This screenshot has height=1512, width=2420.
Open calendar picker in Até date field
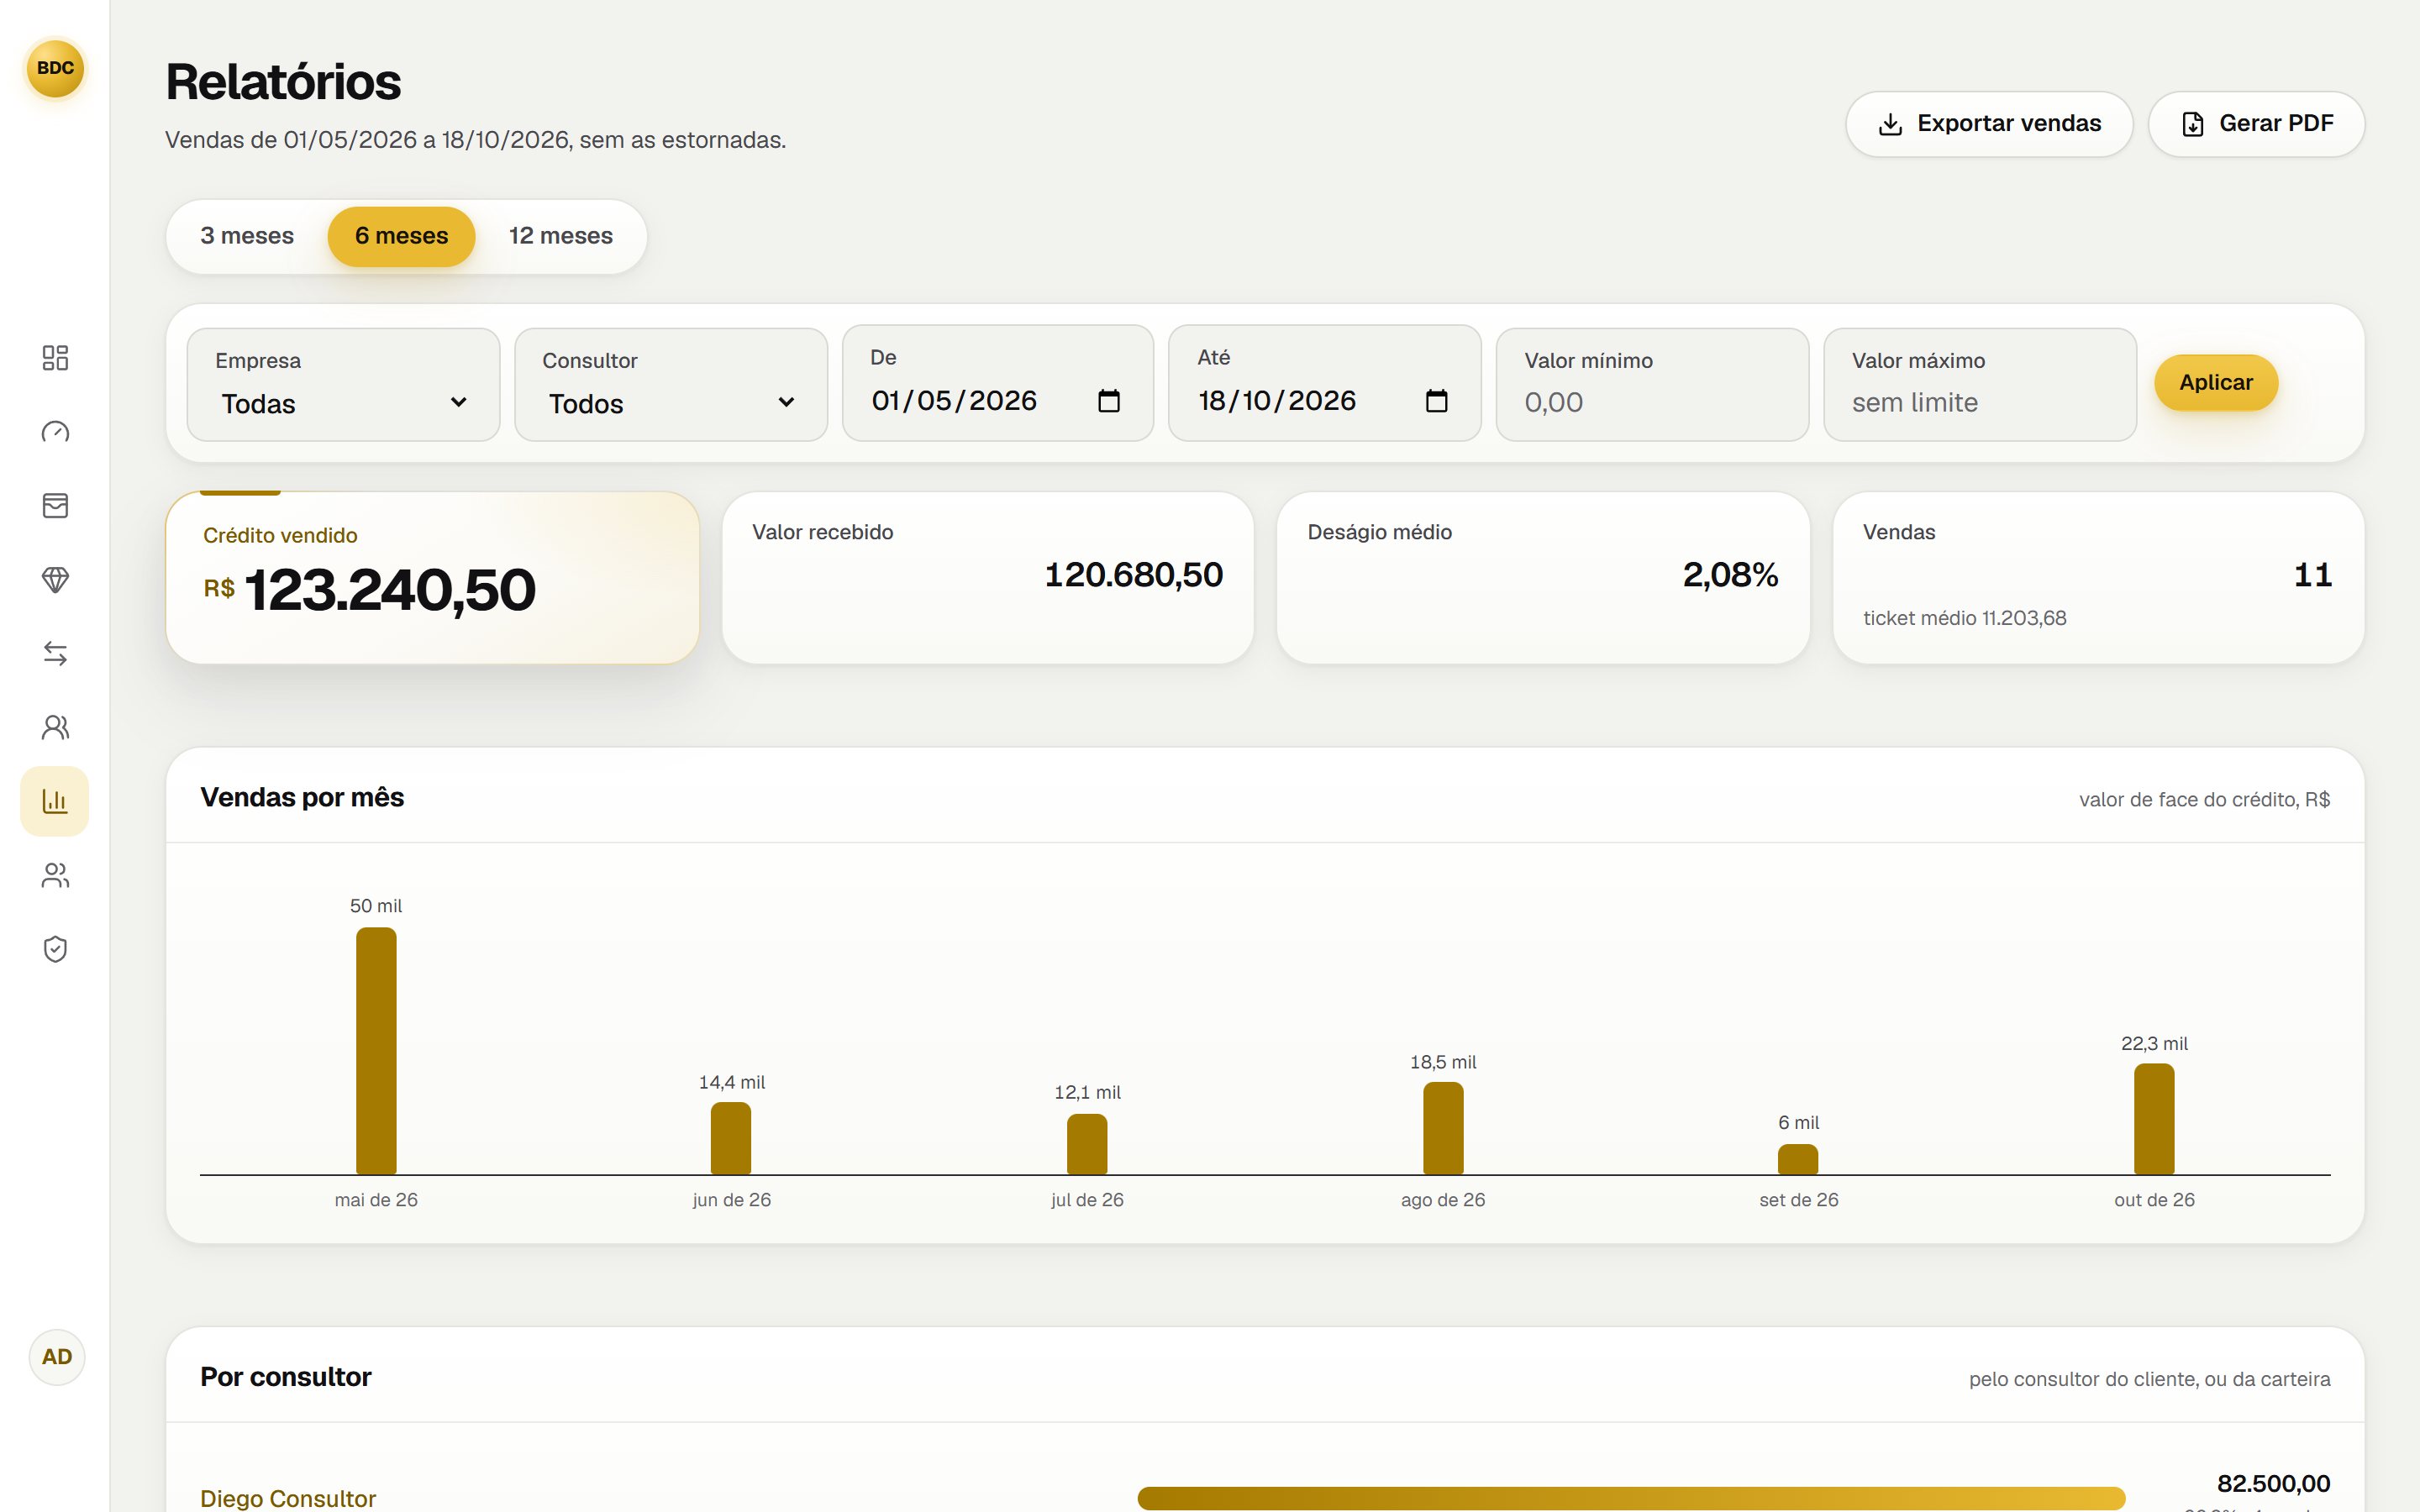click(1436, 401)
